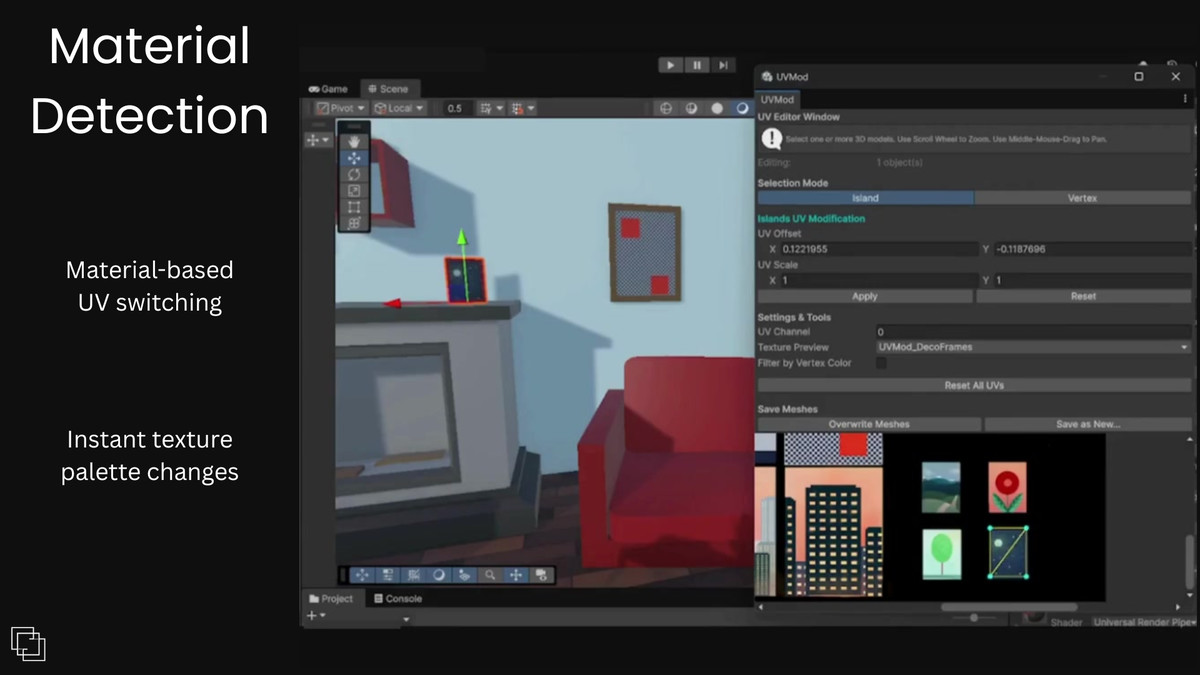1200x675 pixels.
Task: Select the Scale tool
Action: [x=353, y=190]
